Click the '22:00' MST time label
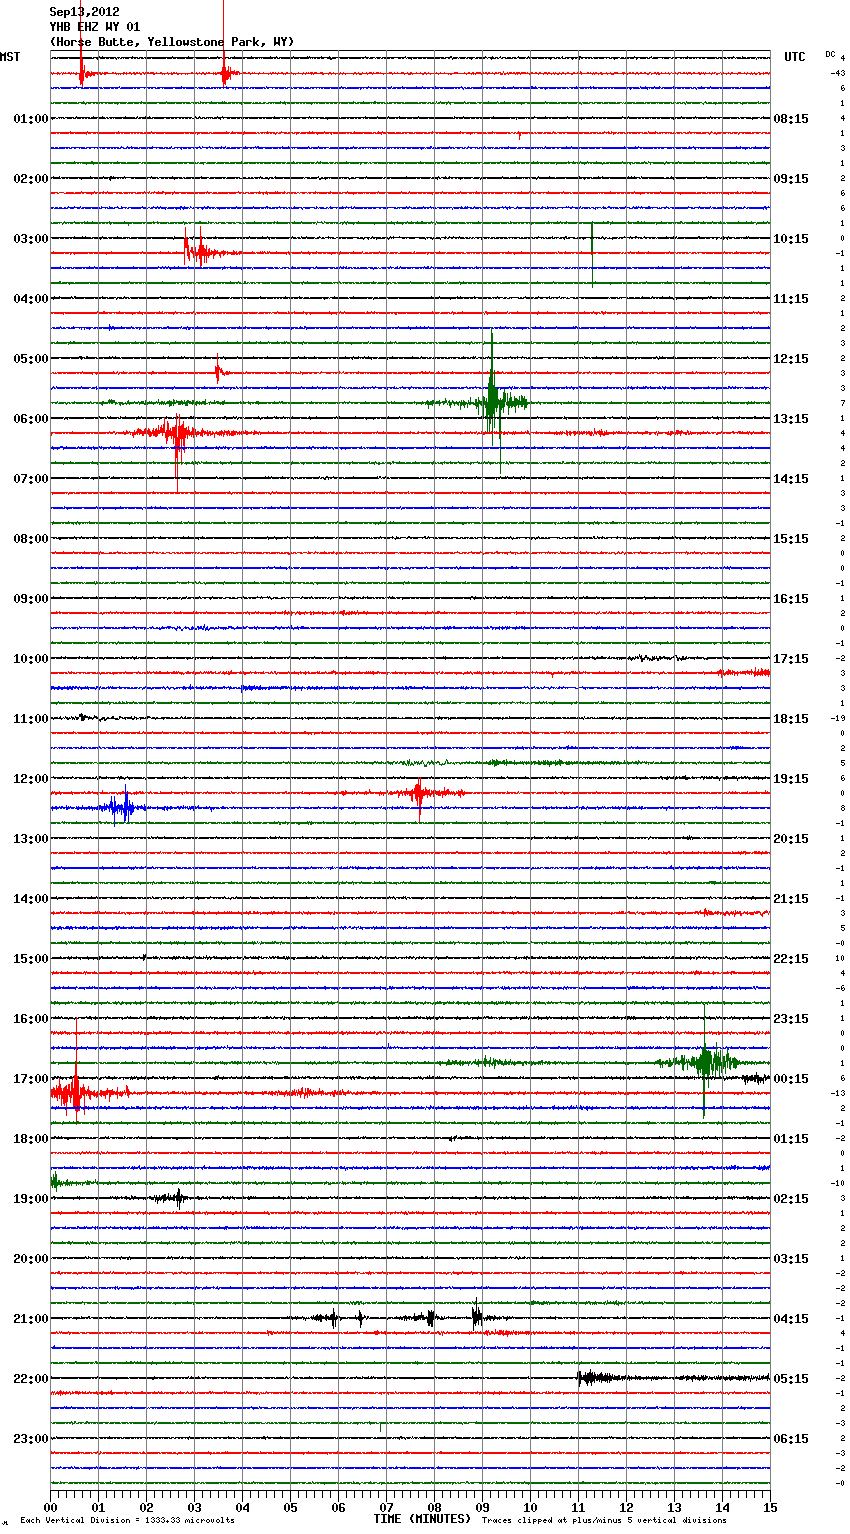Viewport: 850px width, 1534px height. click(30, 1379)
